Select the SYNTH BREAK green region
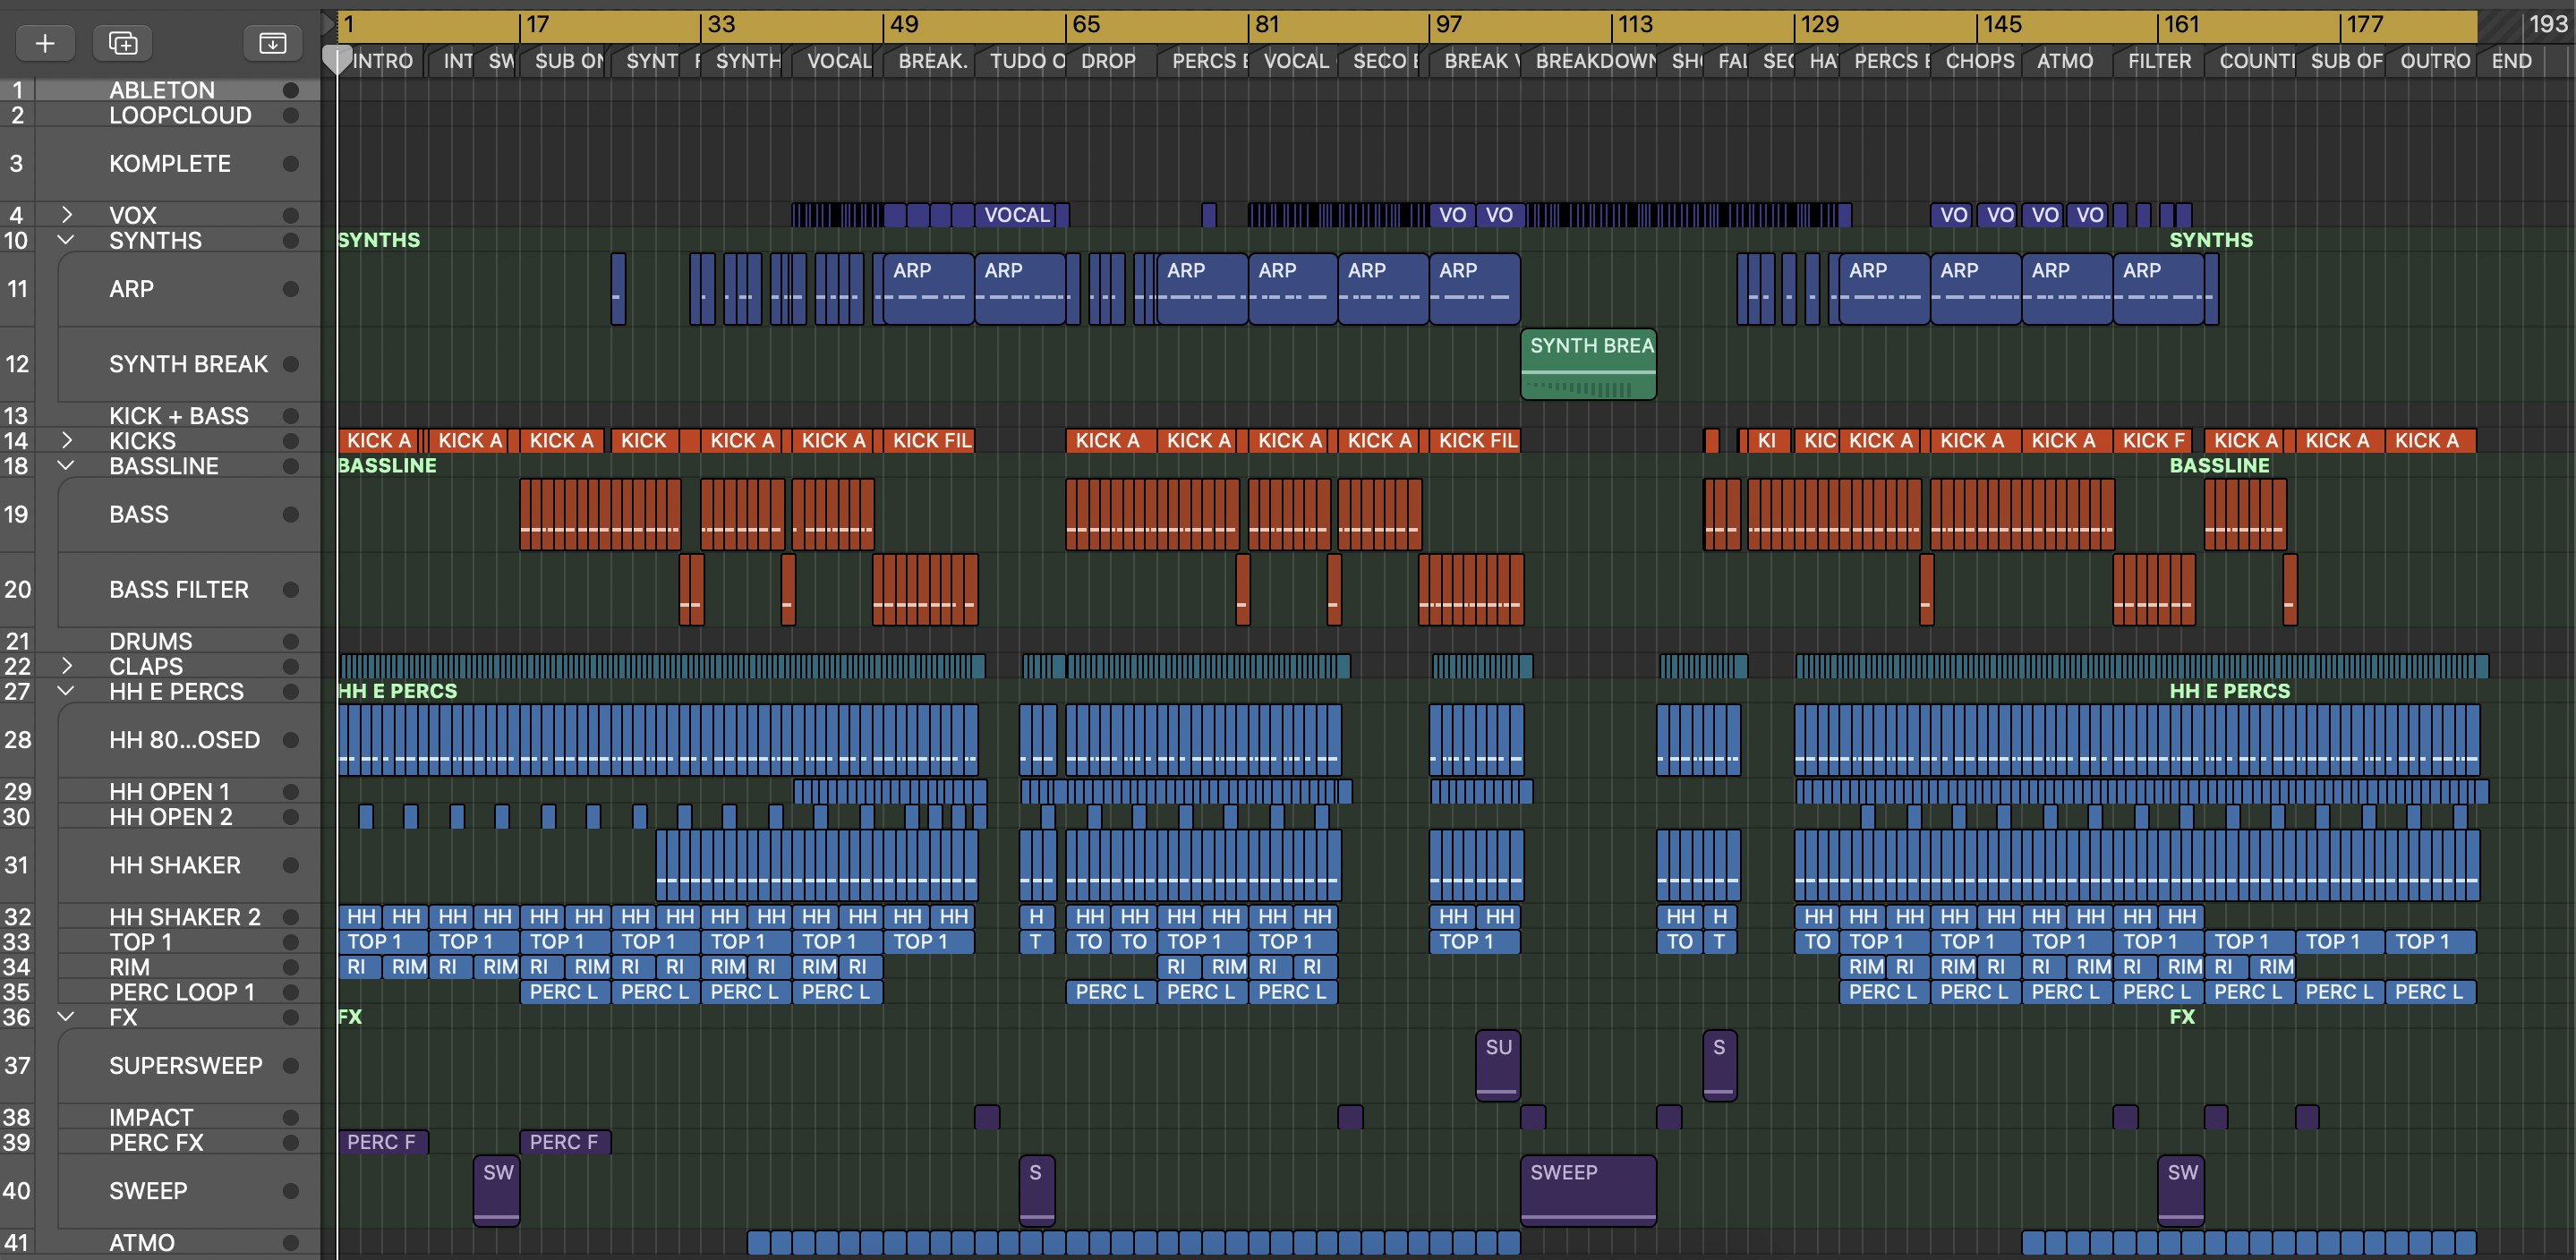Image resolution: width=2576 pixels, height=1260 pixels. click(x=1588, y=364)
